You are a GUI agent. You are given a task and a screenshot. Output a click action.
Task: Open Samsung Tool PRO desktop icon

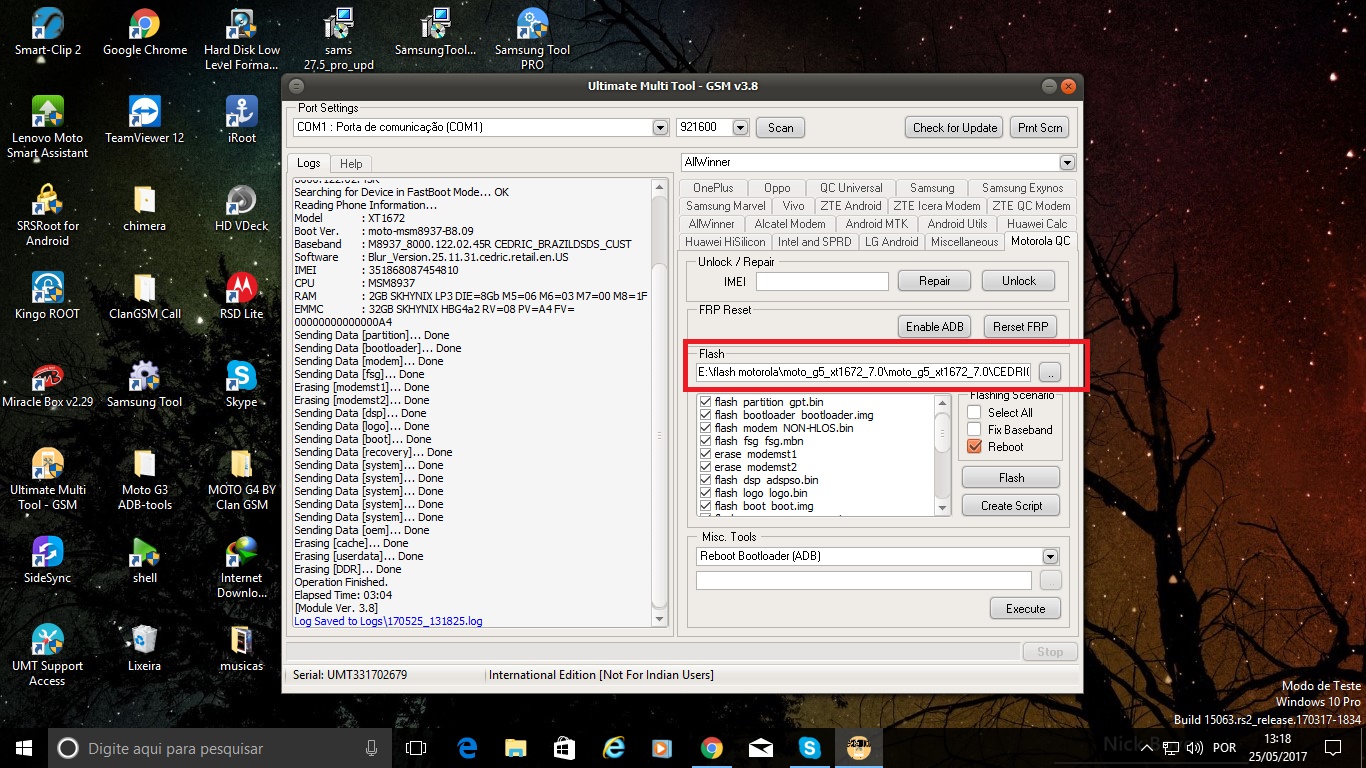coord(532,40)
